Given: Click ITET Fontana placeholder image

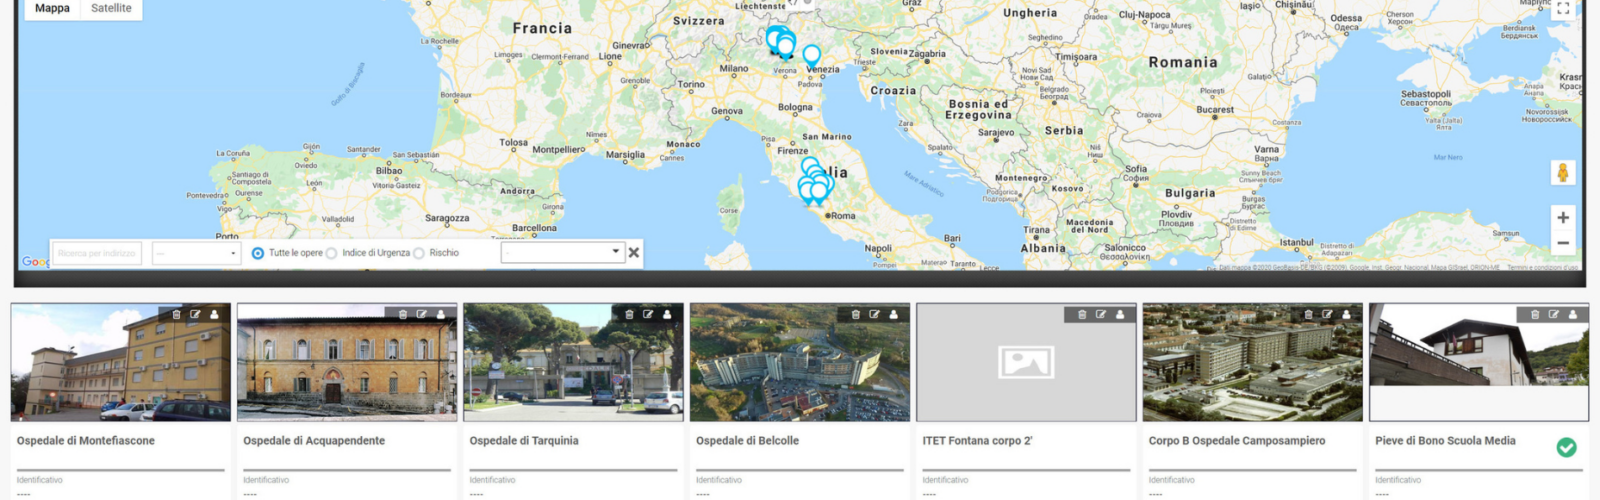Looking at the screenshot, I should click(1026, 362).
